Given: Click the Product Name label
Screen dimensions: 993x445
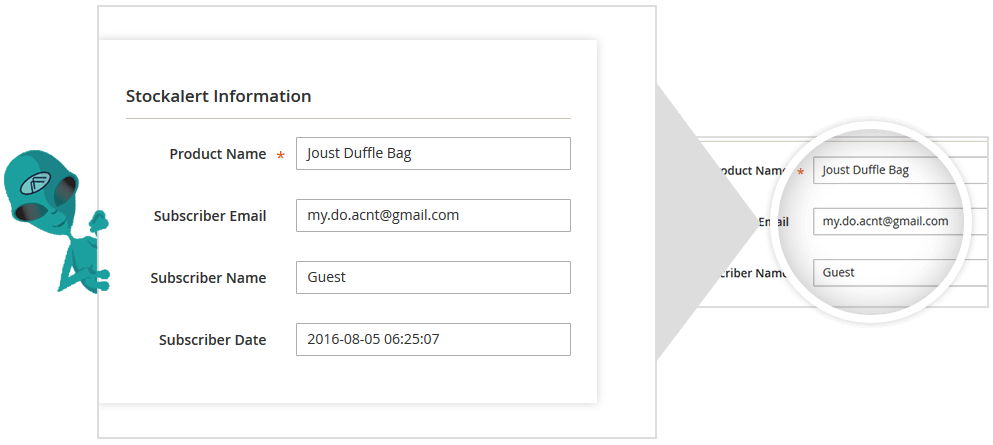Looking at the screenshot, I should pos(218,154).
